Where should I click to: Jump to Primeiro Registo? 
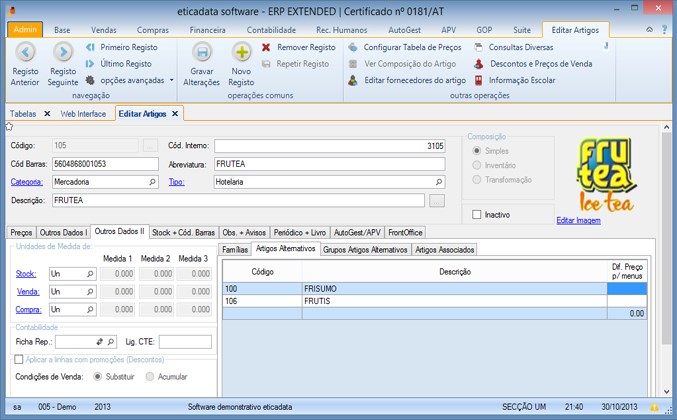pyautogui.click(x=127, y=47)
